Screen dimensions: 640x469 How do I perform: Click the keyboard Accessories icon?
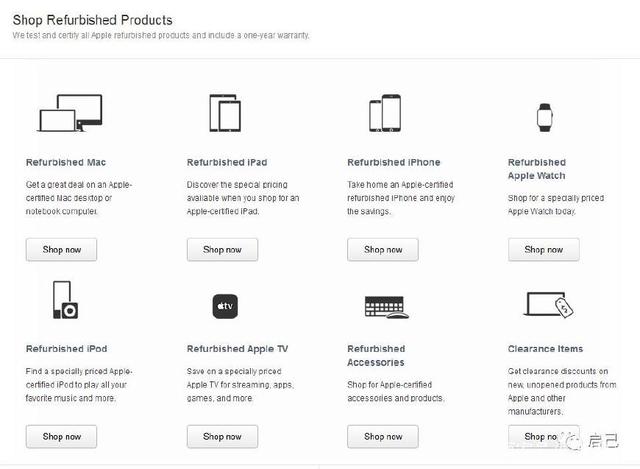pos(384,306)
